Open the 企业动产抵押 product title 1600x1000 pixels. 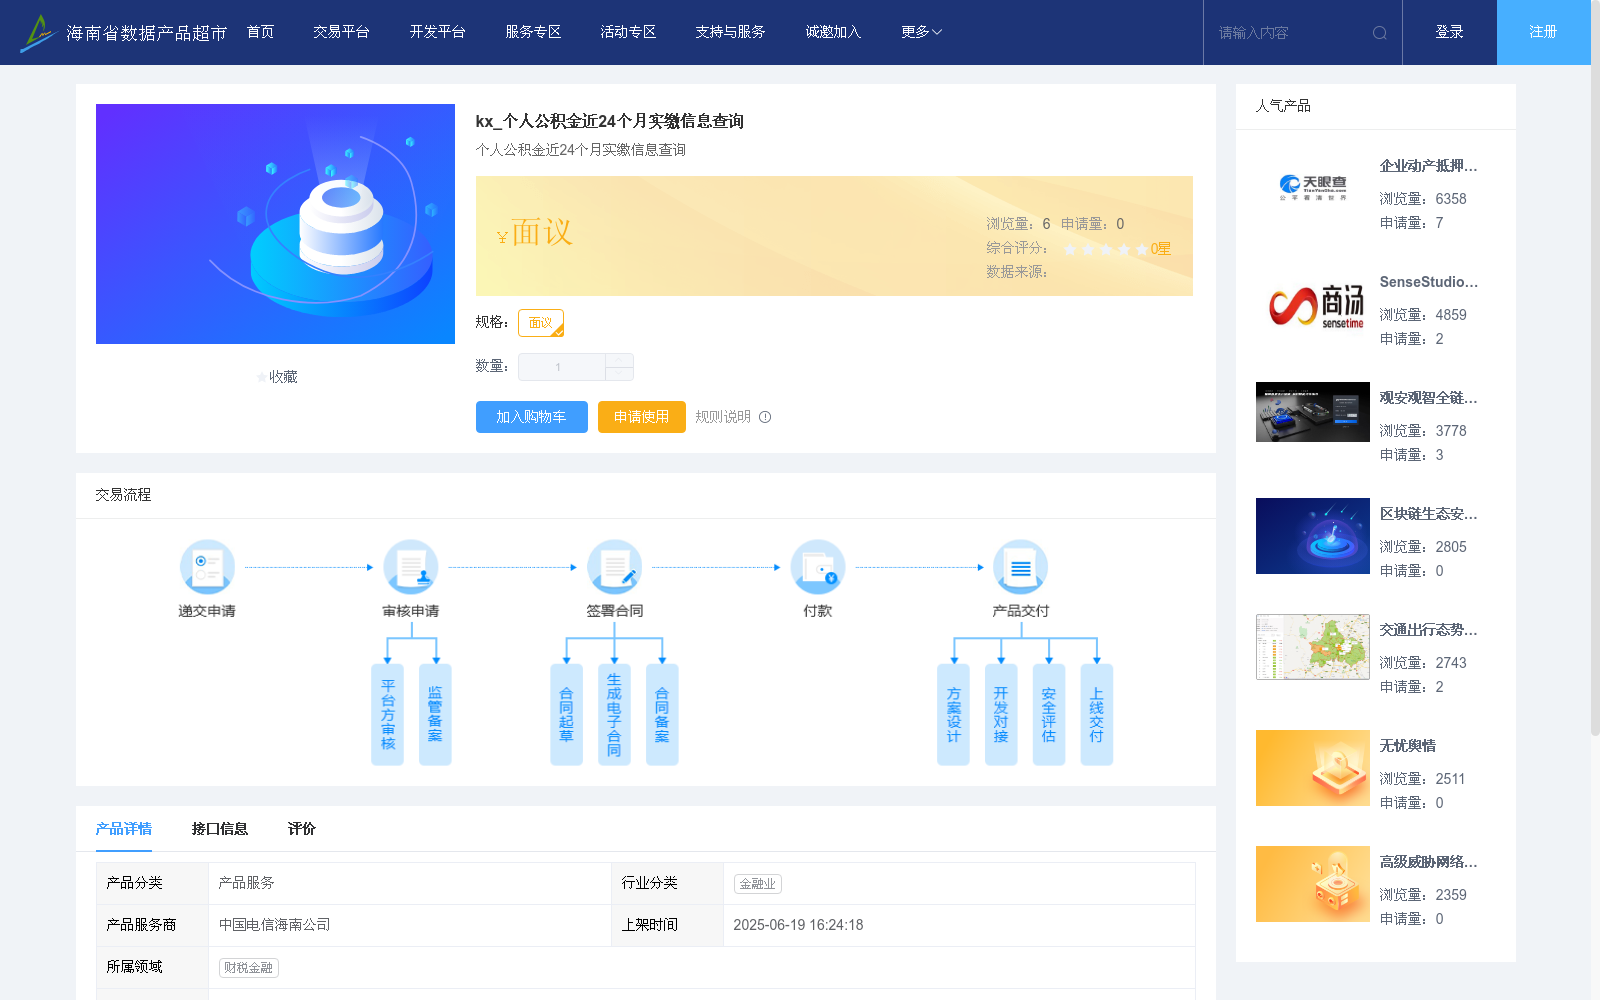pos(1428,166)
